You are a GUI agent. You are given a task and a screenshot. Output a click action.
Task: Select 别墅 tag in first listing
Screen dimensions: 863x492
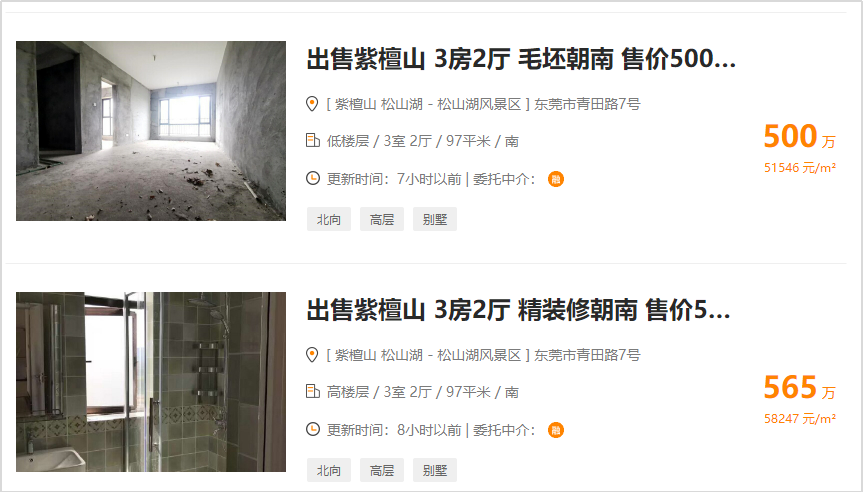coord(435,219)
